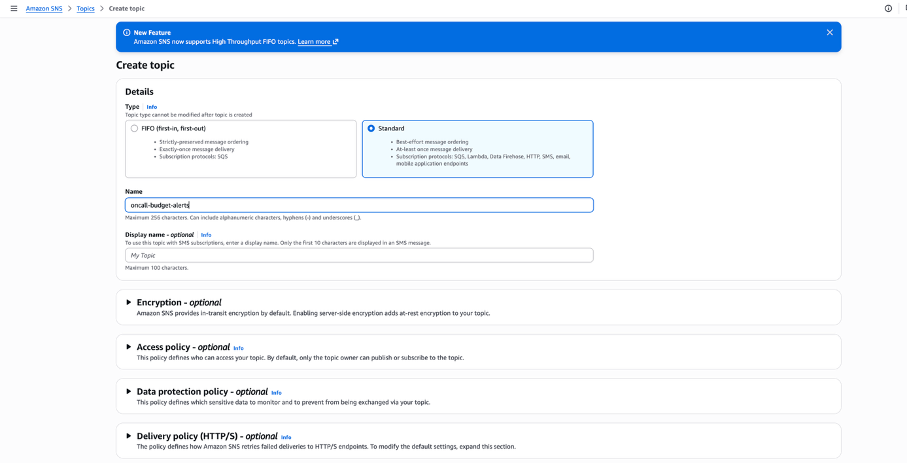This screenshot has height=464, width=908.
Task: Click into the Name field with oncall-budget-alerts
Action: 359,205
